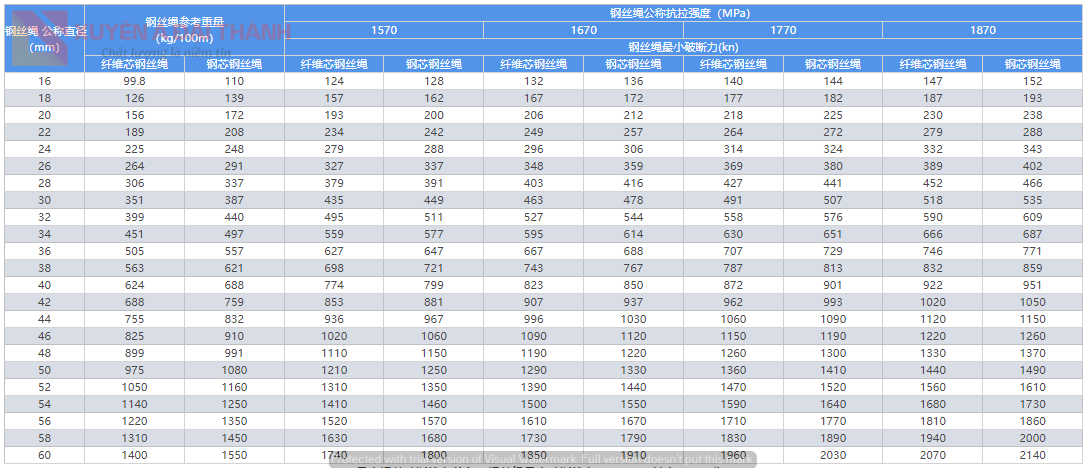
Task: Select the weight value 899 in row 48
Action: click(x=134, y=353)
